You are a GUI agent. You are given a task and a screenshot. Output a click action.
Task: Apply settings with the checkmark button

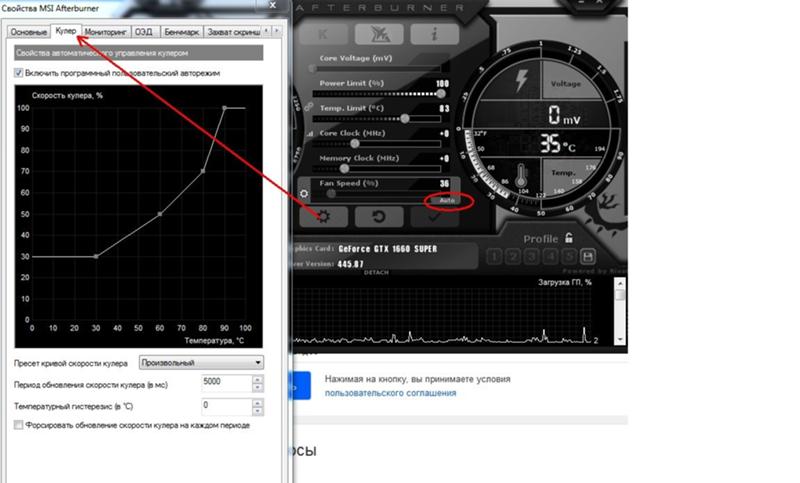434,216
